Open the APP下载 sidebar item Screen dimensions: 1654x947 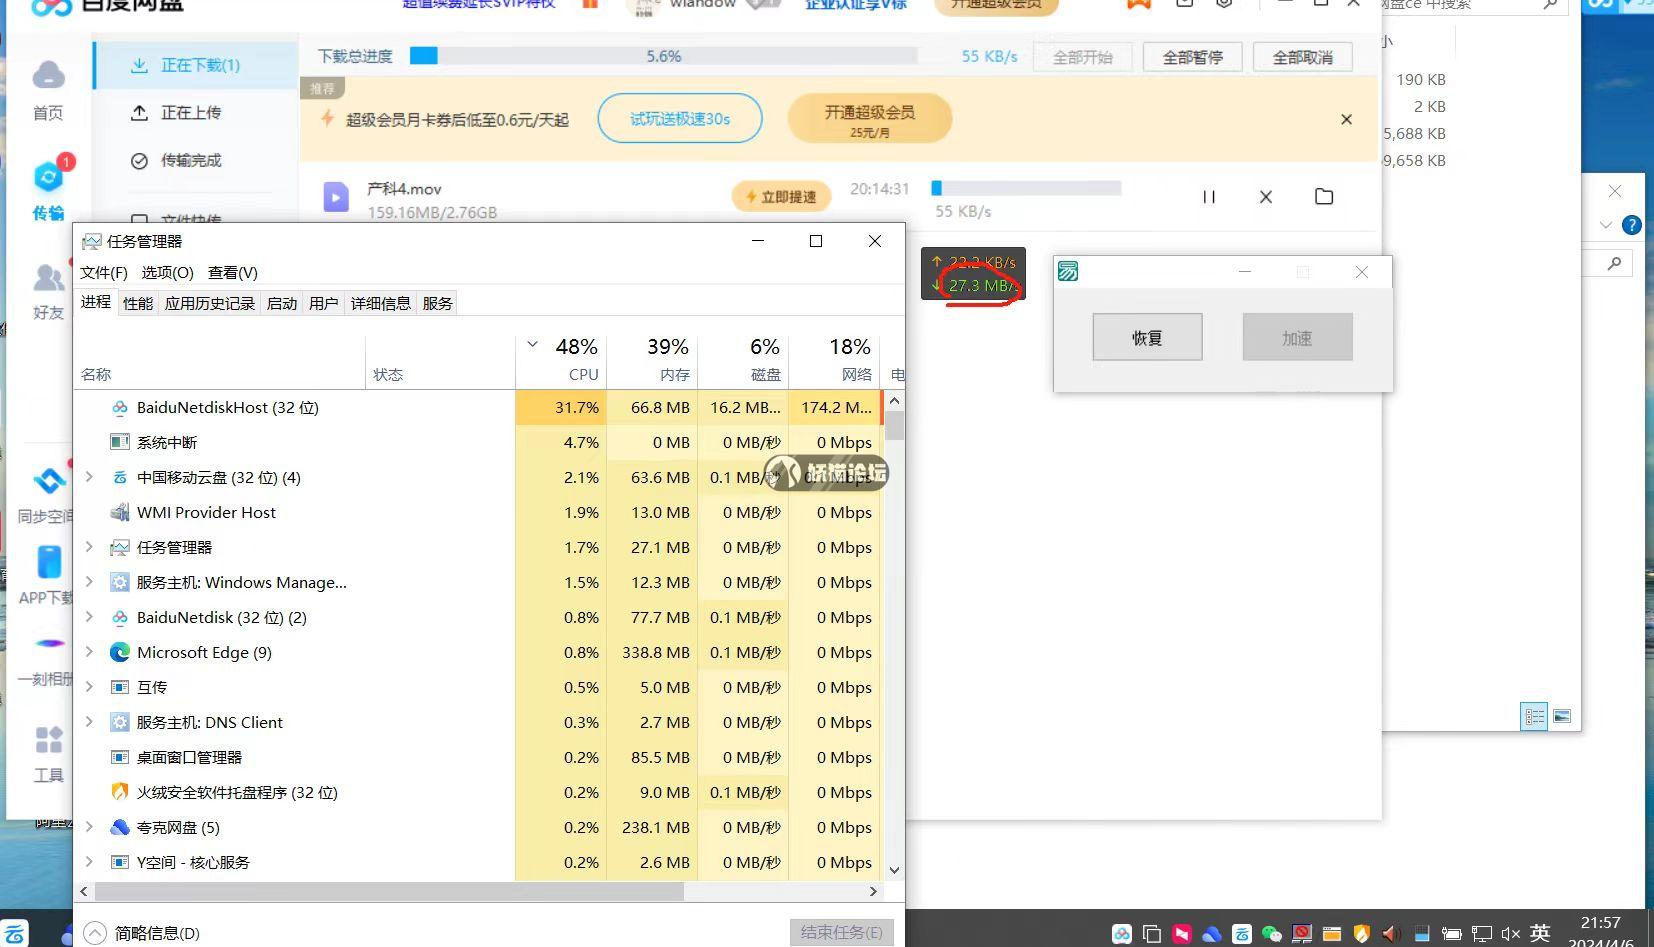click(47, 575)
